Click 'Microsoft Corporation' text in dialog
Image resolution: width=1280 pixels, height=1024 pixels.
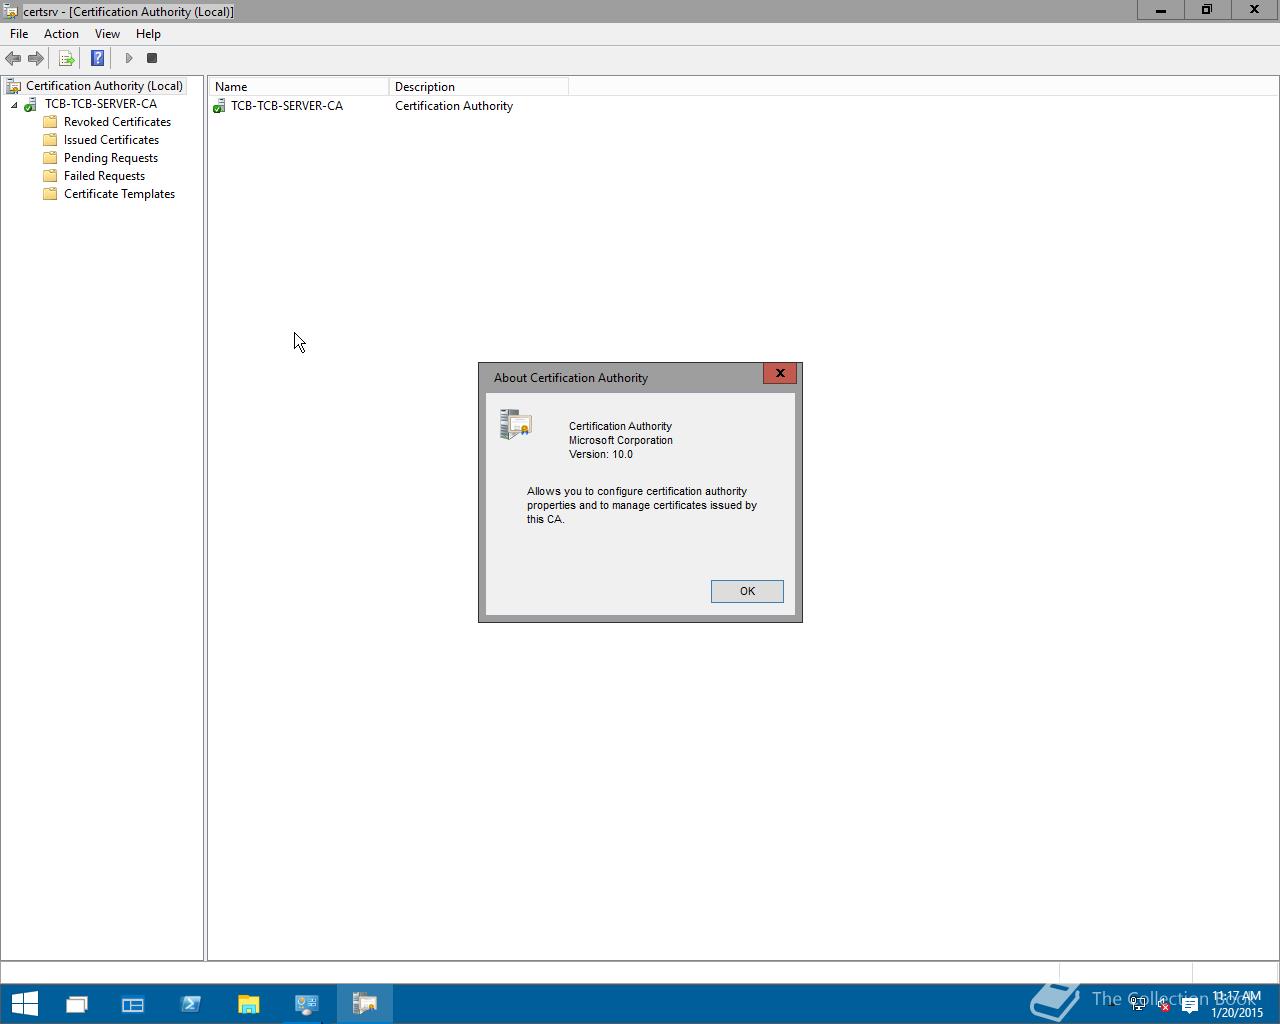(621, 440)
